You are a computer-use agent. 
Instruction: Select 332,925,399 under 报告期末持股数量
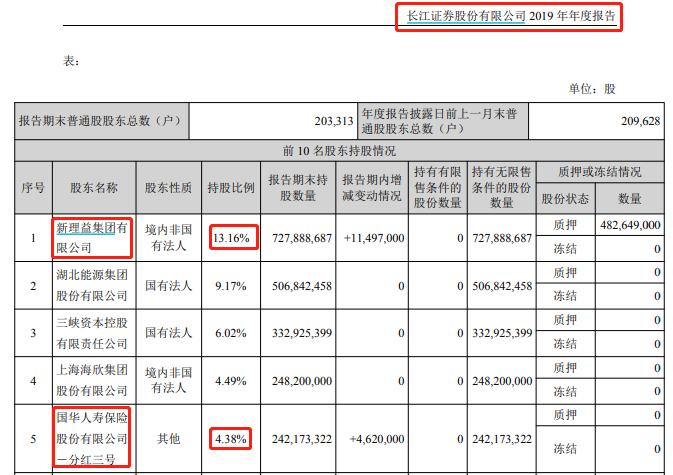[x=302, y=333]
